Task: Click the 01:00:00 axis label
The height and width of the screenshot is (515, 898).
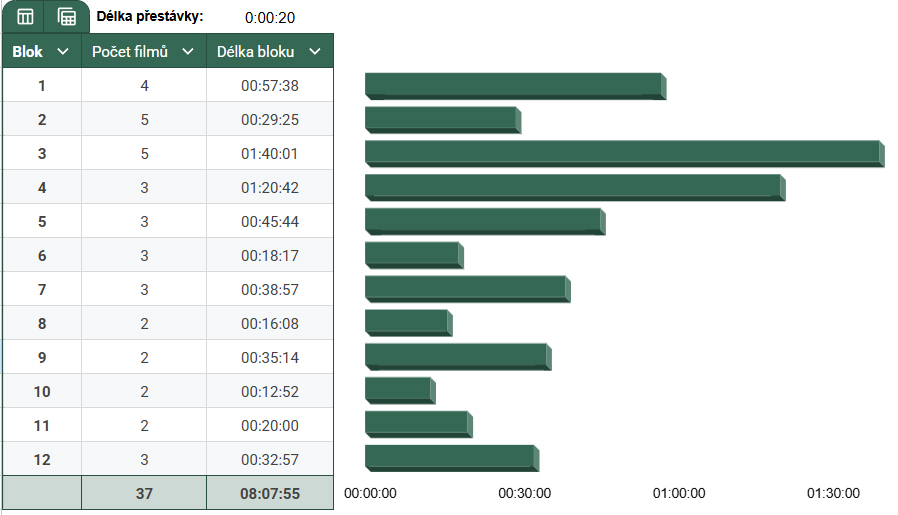Action: (679, 493)
